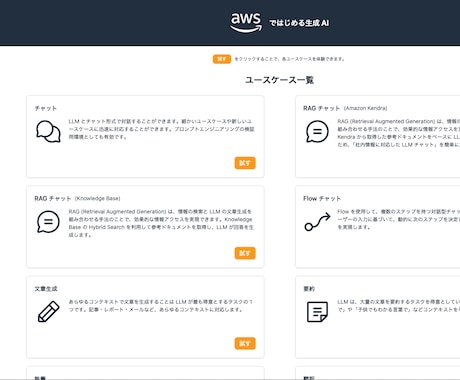
Task: Click the チャット card title
Action: click(46, 108)
